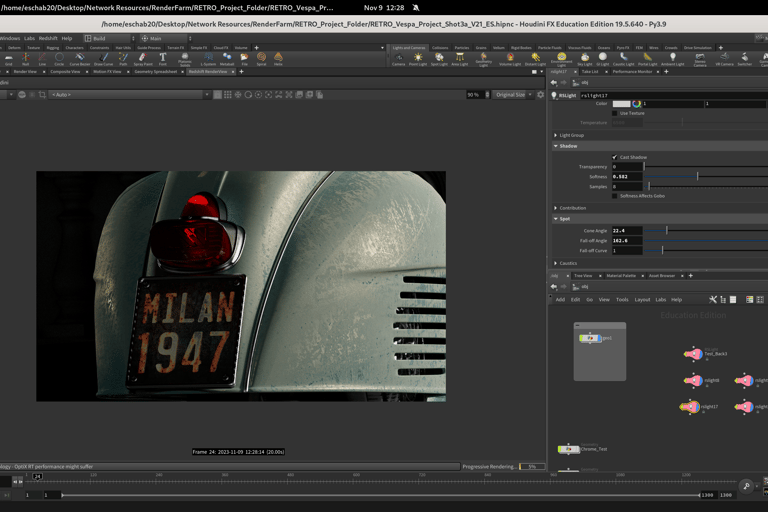Select the Sky Light shelf tool
The height and width of the screenshot is (512, 768).
click(584, 59)
